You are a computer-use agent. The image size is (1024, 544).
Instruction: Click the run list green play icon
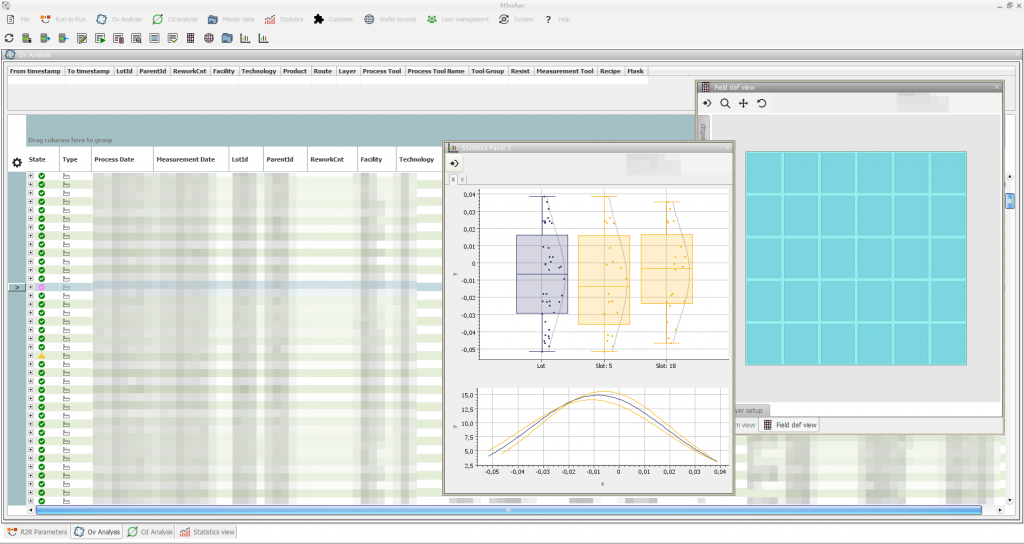100,39
